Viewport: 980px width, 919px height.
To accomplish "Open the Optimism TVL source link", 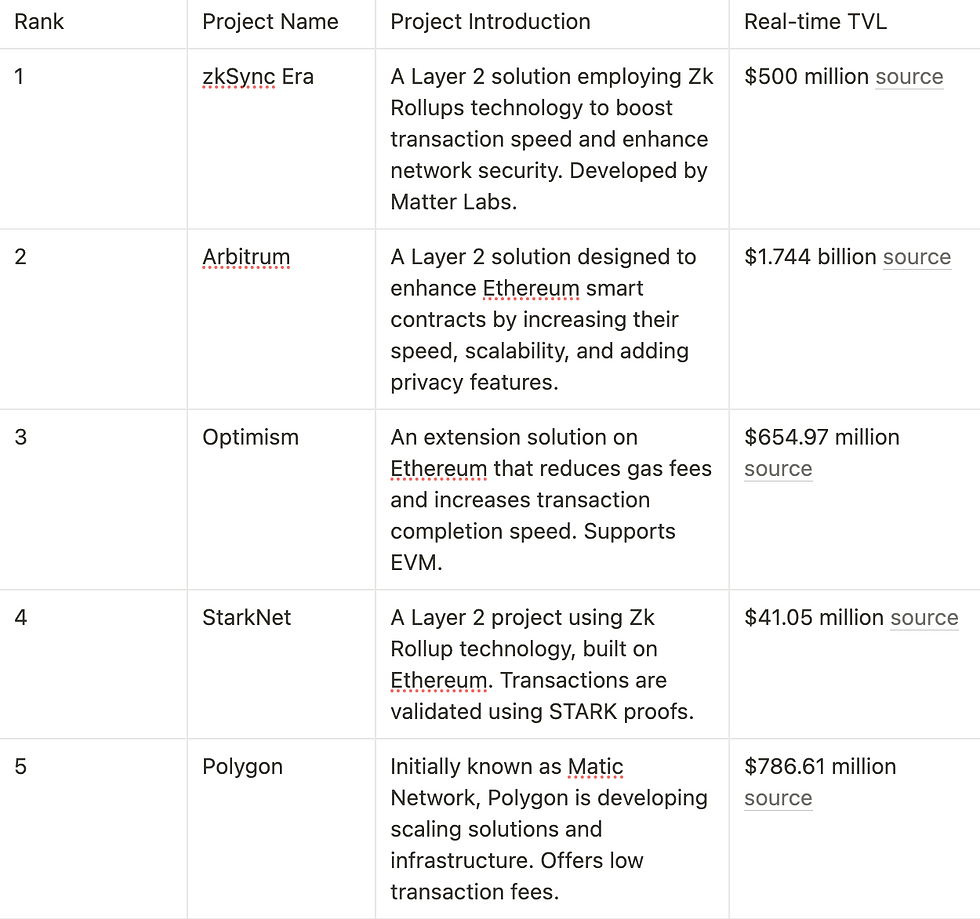I will coord(778,469).
